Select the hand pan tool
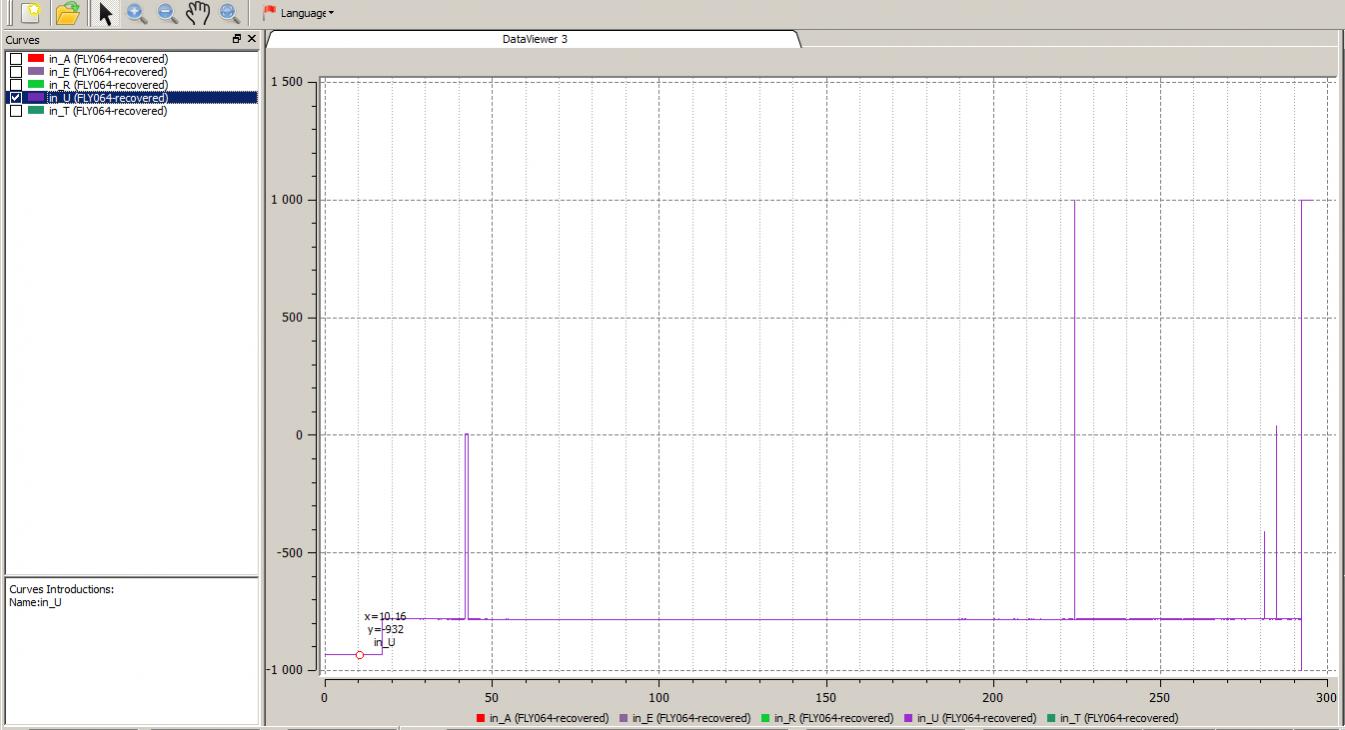 click(x=198, y=13)
